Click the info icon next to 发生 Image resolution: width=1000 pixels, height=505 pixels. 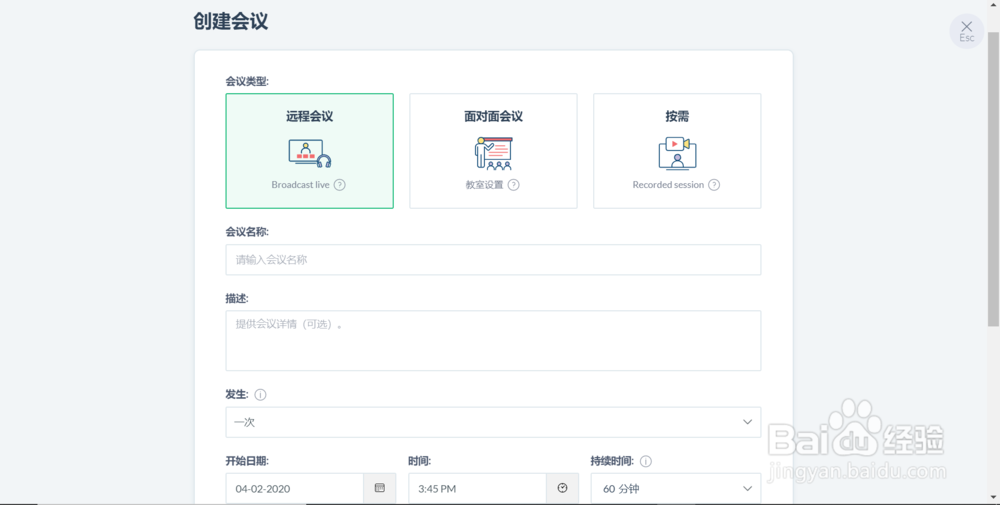[x=260, y=395]
